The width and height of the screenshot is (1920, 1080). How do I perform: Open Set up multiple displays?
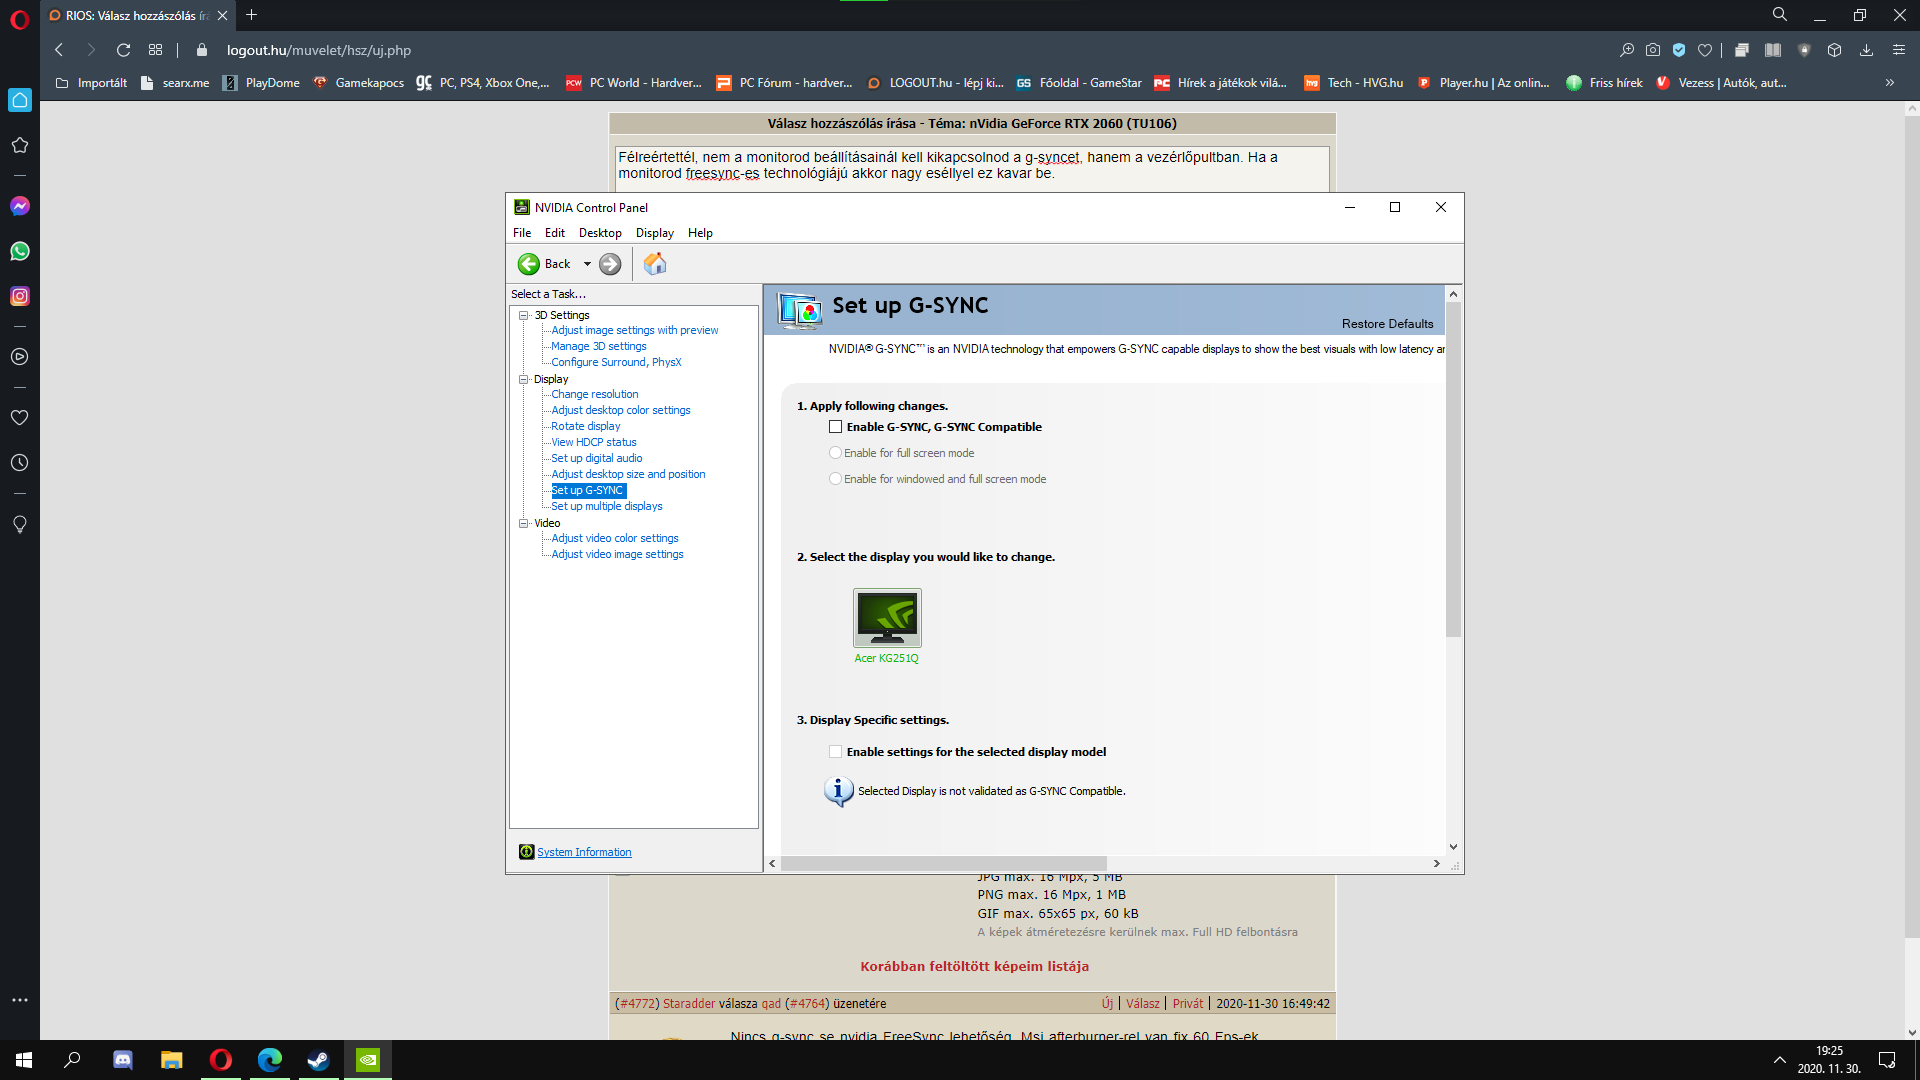[606, 506]
